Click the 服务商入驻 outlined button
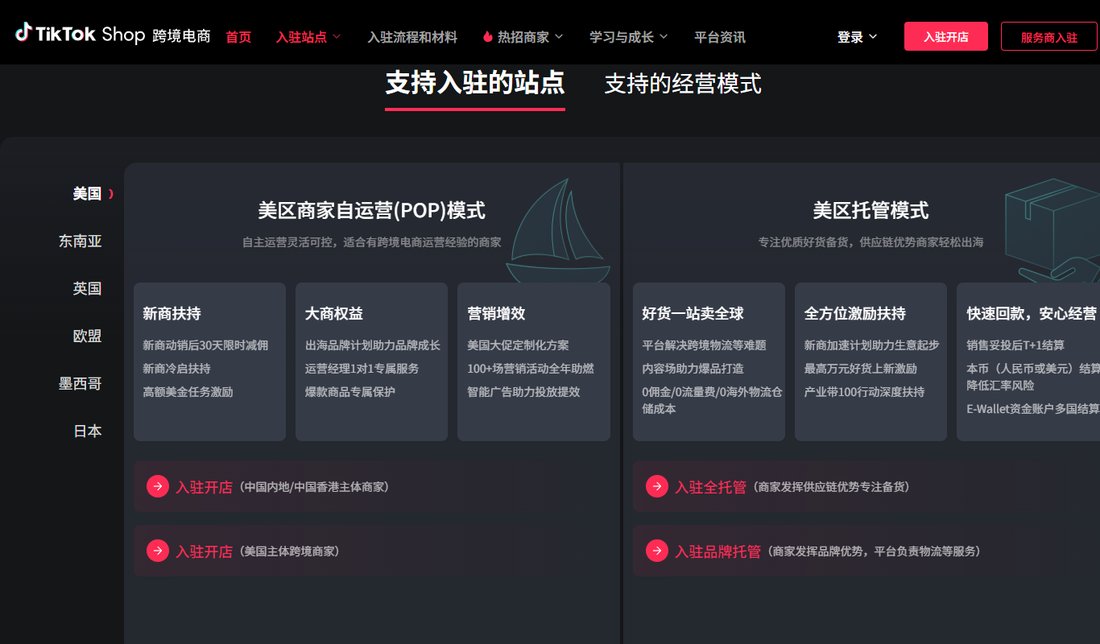 tap(1049, 36)
